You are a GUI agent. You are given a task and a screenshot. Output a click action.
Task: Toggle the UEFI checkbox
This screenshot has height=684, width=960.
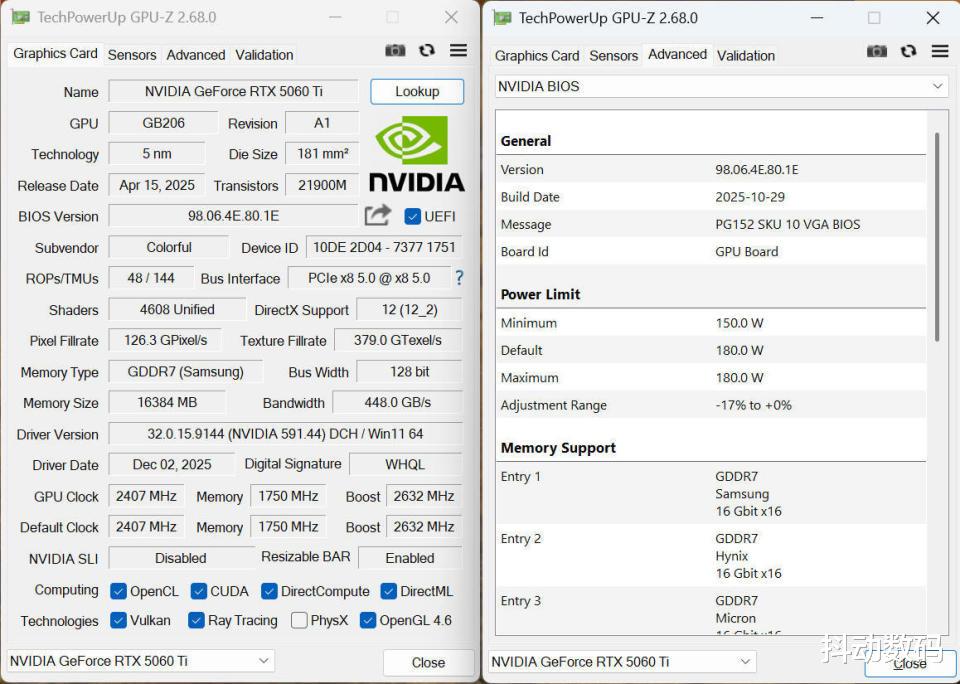point(413,216)
